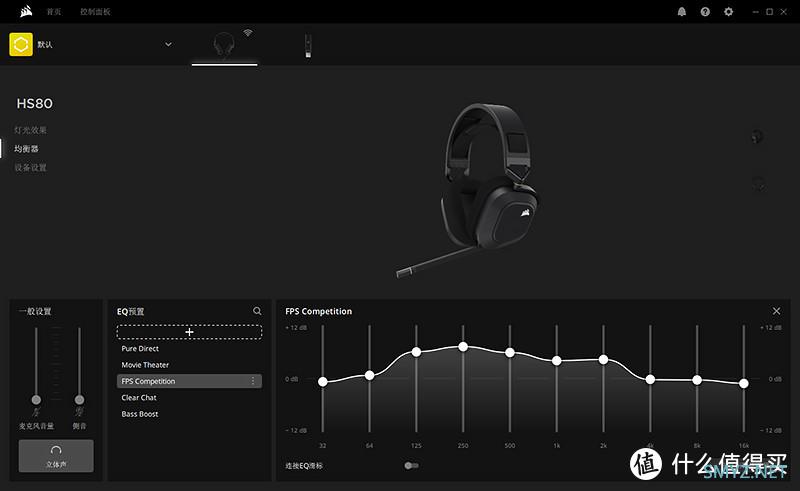Select the USB wireless dongle device icon
The image size is (800, 491).
(x=308, y=45)
